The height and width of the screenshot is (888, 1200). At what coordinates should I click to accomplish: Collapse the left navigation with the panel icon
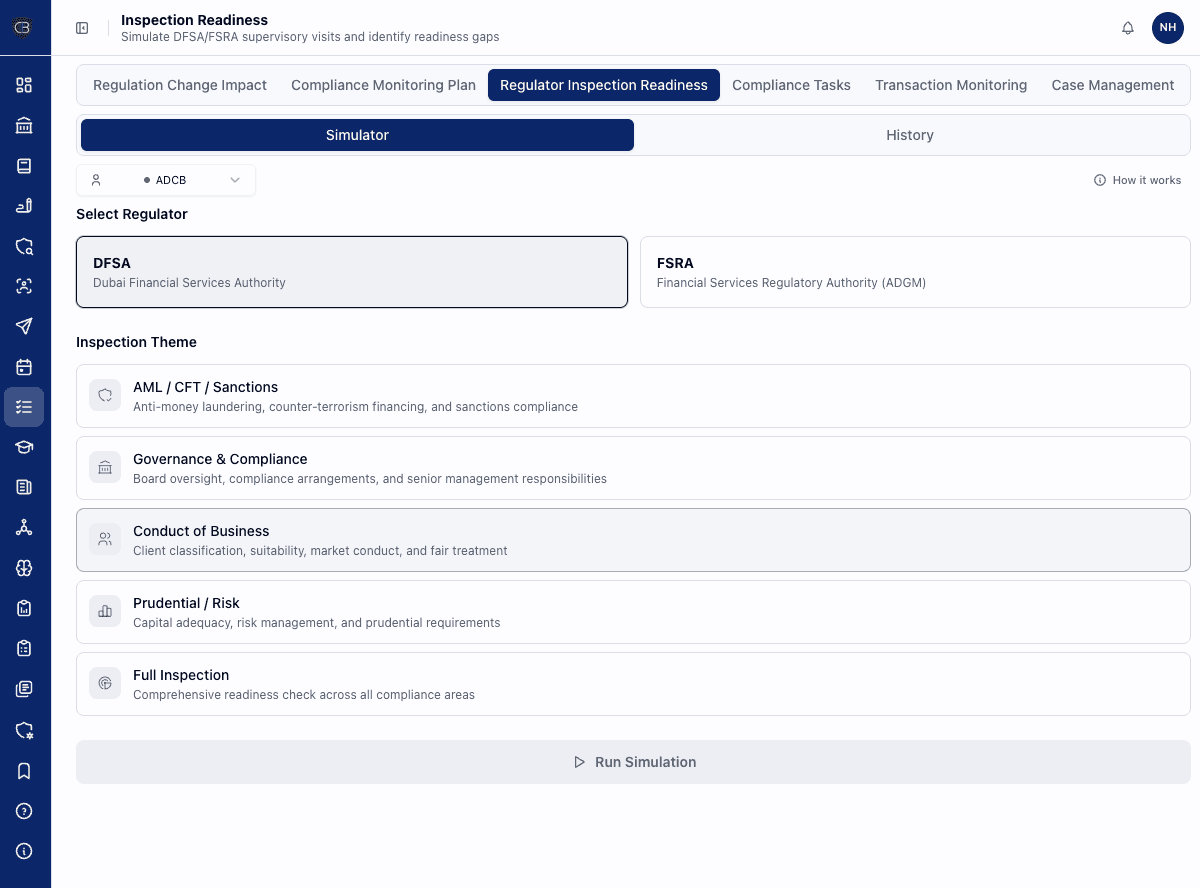[x=82, y=28]
